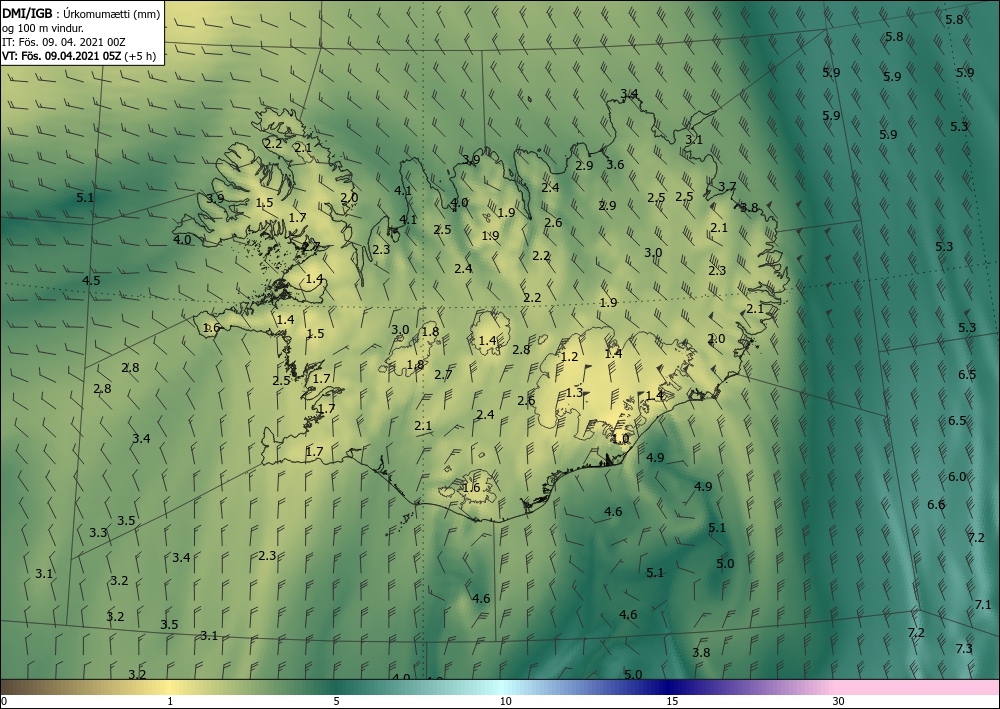Screen dimensions: 1000x709
Task: Select the offshore value '6.6'
Action: [936, 504]
